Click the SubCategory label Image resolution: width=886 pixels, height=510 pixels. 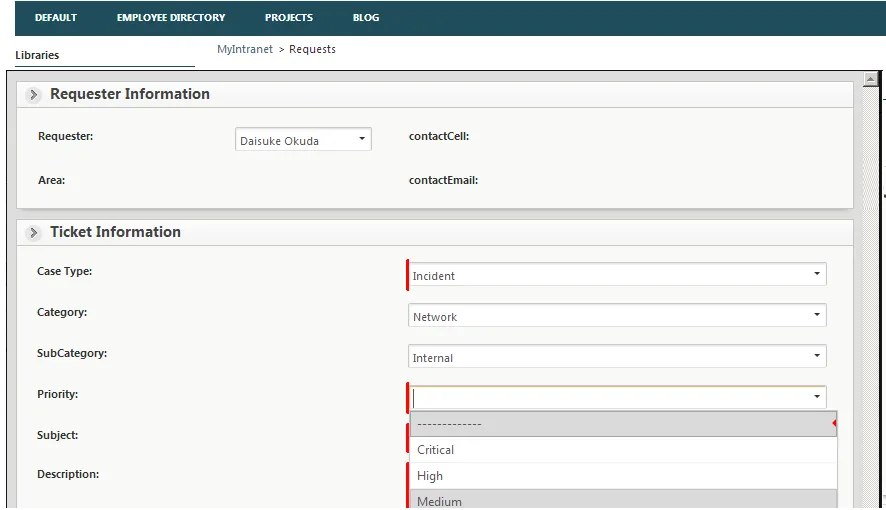coord(72,354)
